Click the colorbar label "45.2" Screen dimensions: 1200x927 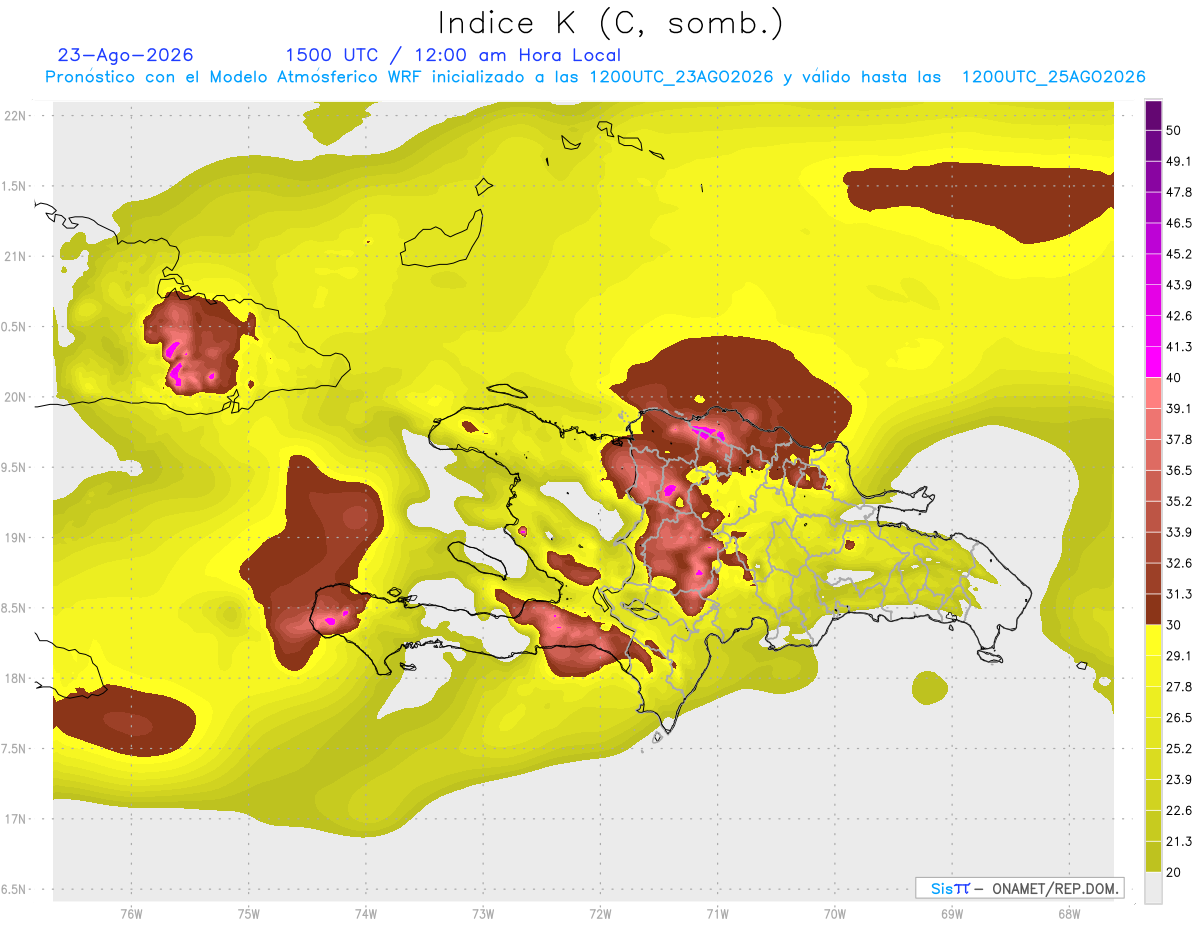tap(1180, 254)
